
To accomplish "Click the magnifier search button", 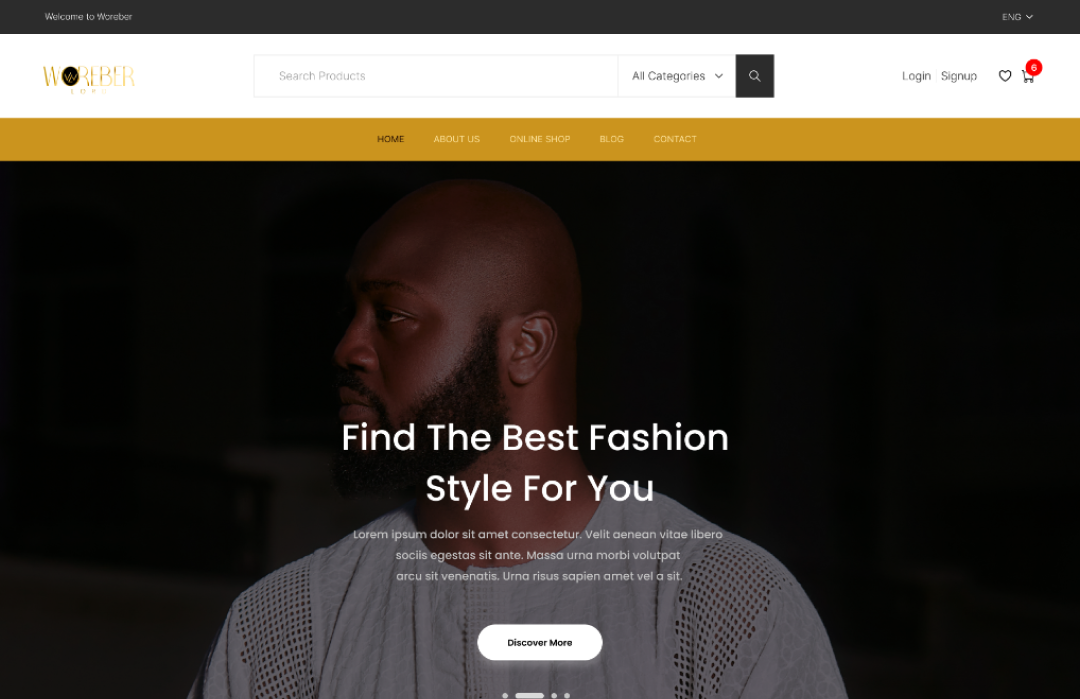I will point(754,76).
